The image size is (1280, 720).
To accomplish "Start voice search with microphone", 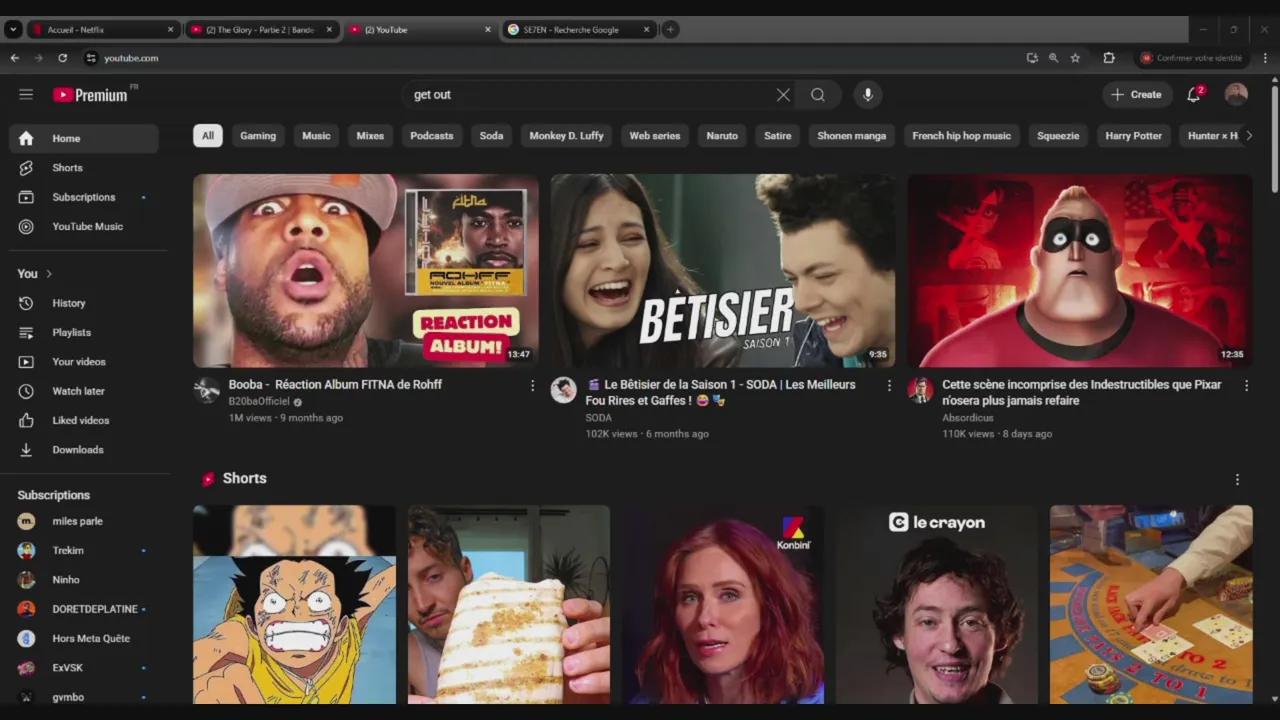I will click(868, 95).
